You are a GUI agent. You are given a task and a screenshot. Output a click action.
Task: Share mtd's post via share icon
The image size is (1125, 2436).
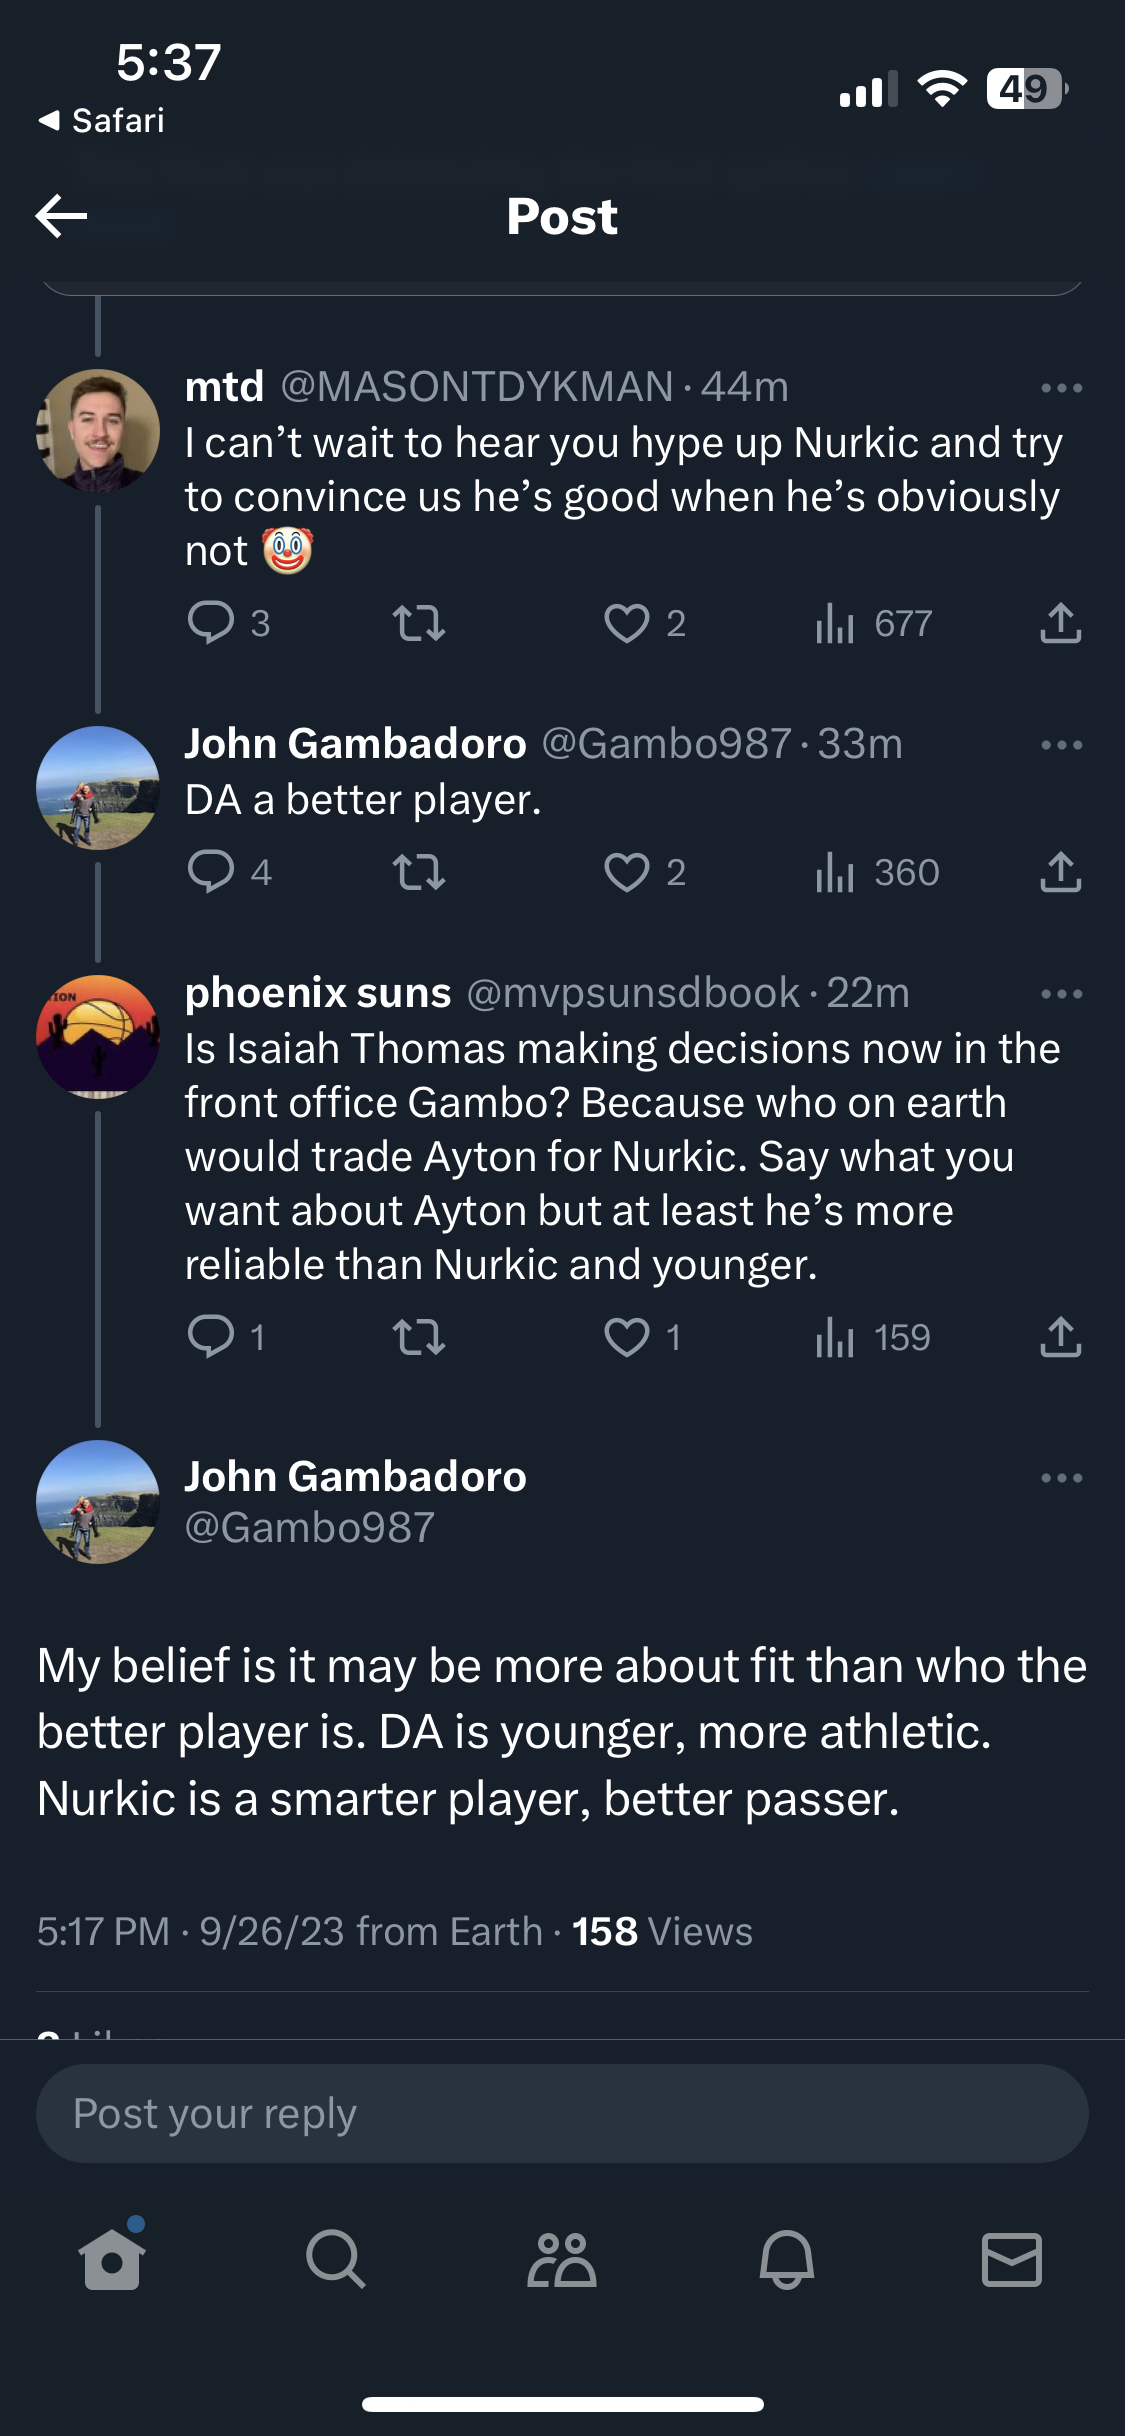(1060, 623)
